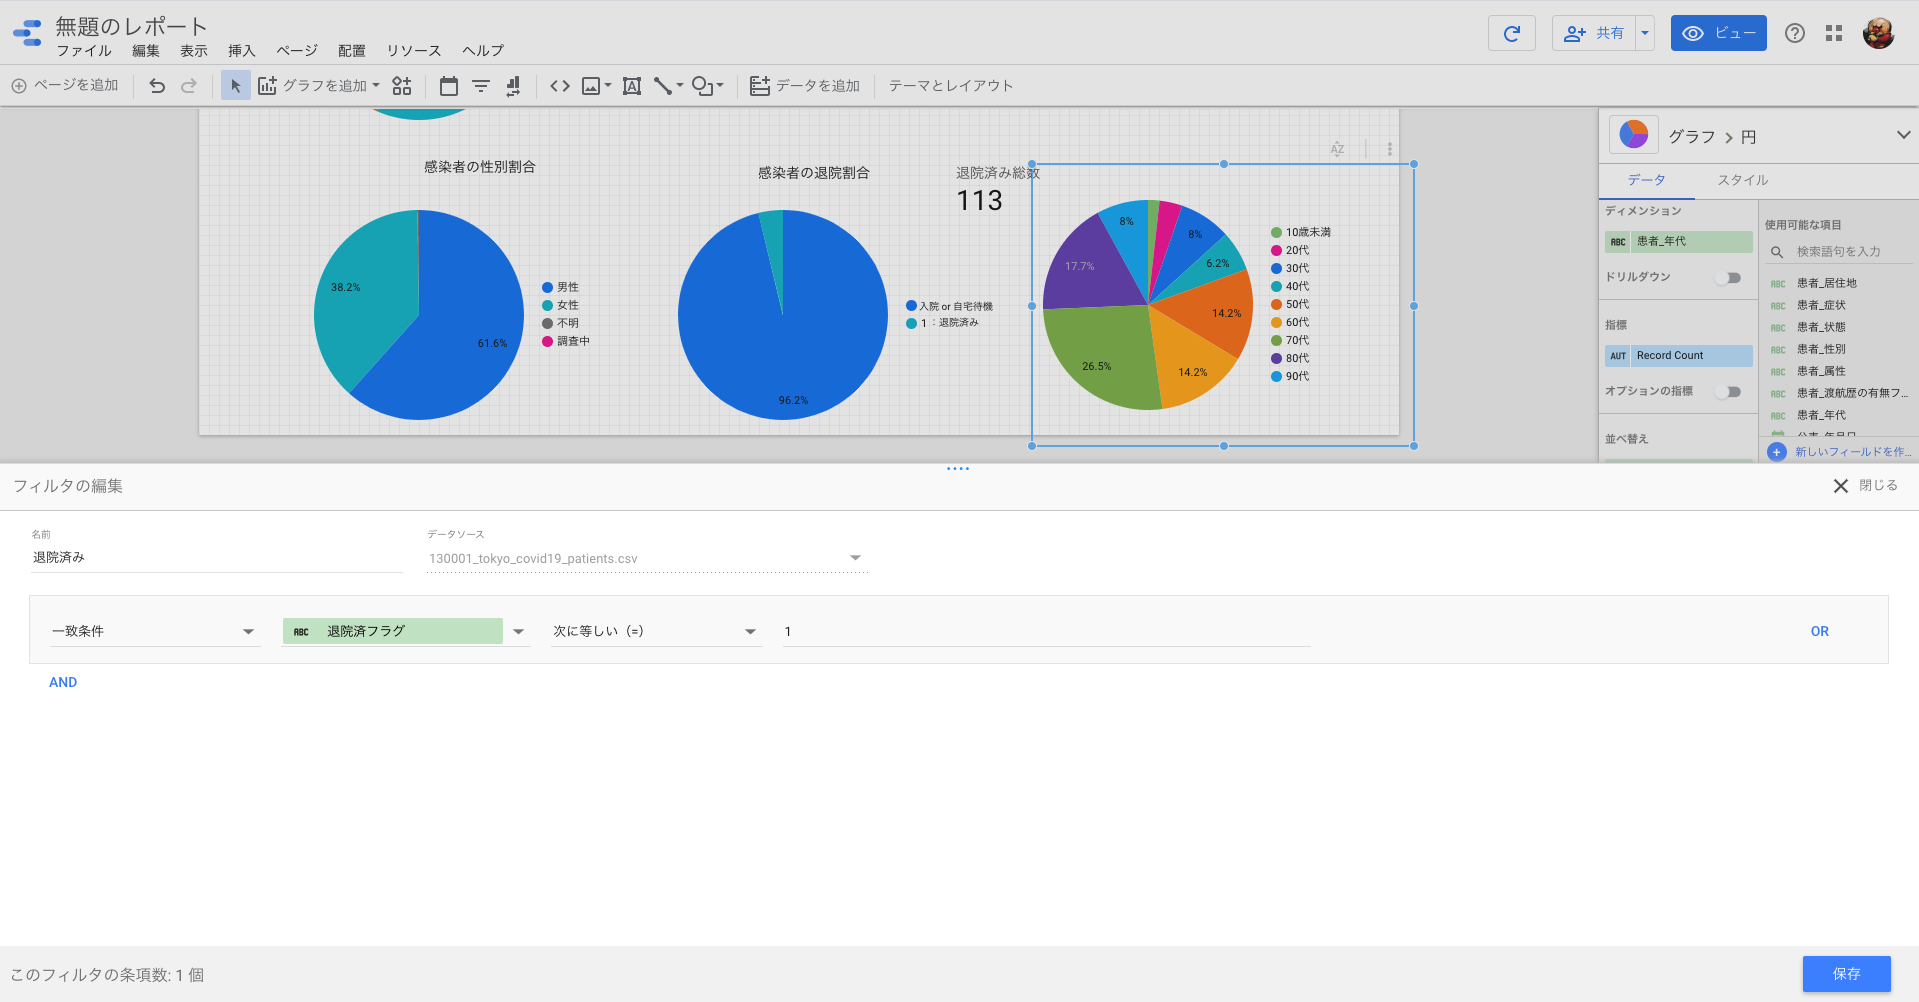1919x1002 pixels.
Task: Open the ファイル menu
Action: (84, 51)
